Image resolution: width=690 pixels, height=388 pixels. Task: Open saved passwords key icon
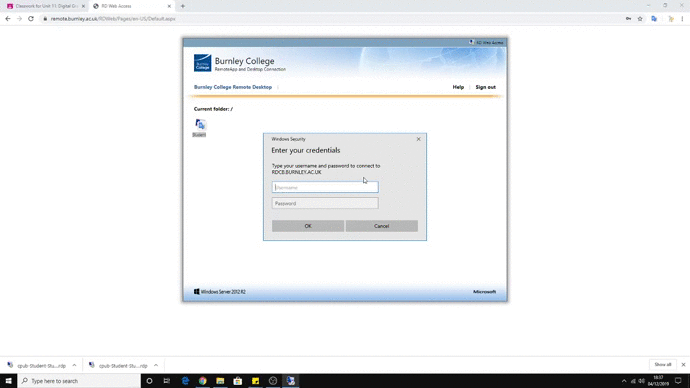(628, 19)
